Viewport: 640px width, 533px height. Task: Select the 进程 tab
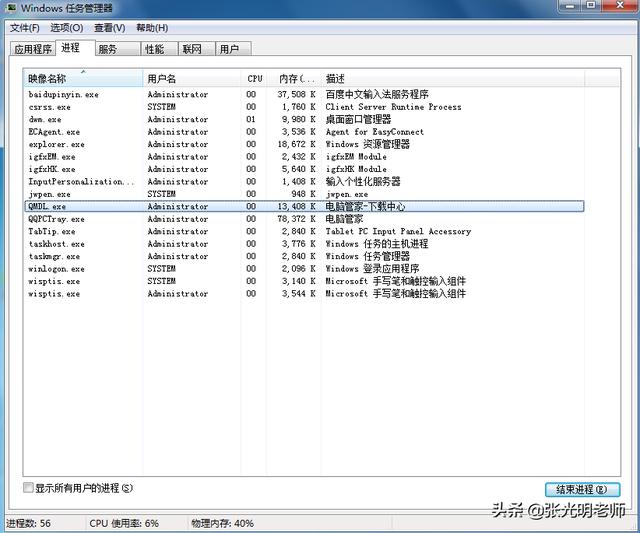[x=75, y=48]
